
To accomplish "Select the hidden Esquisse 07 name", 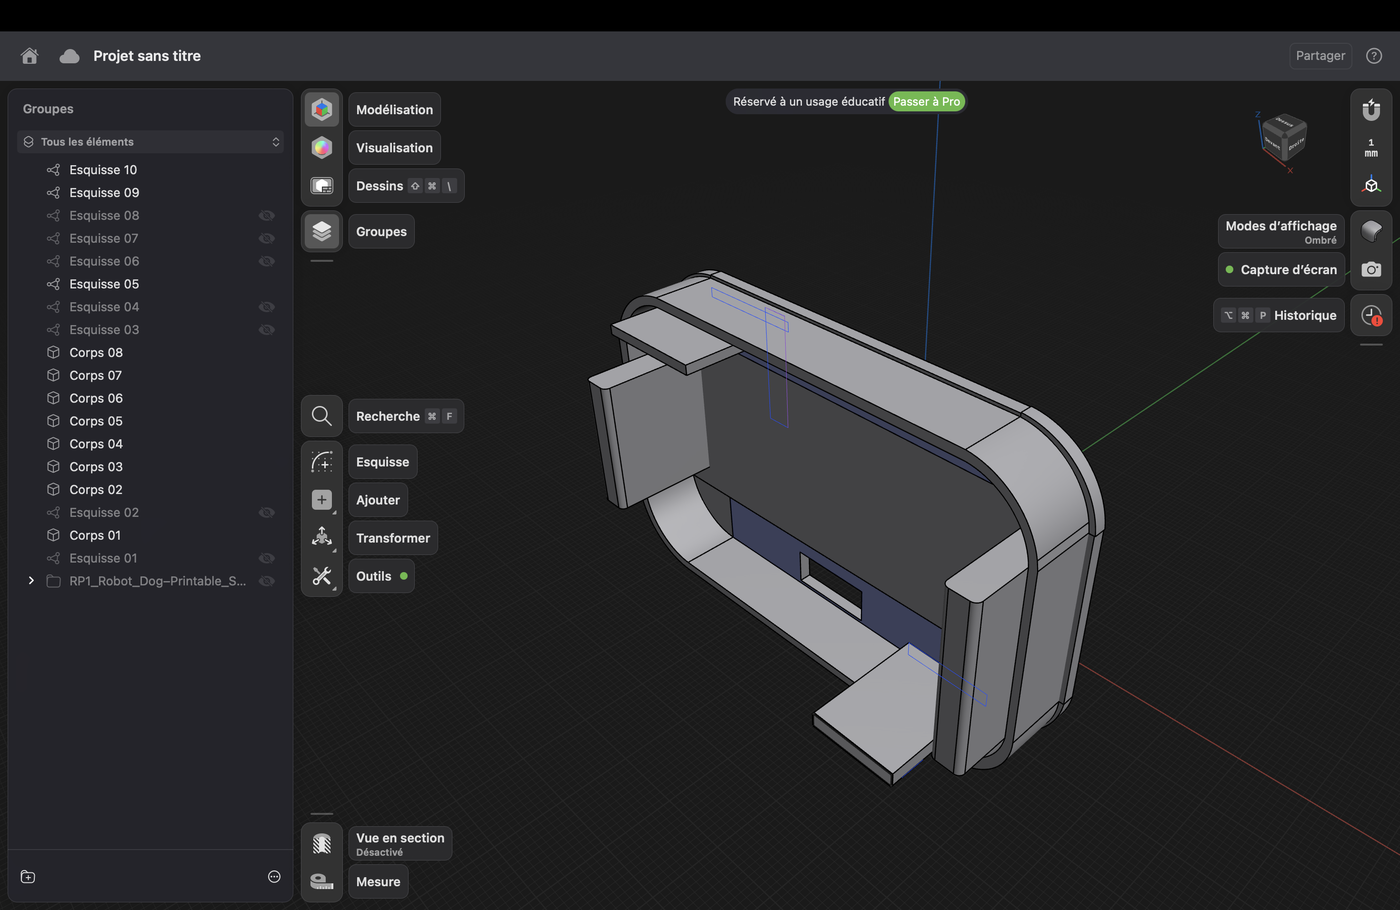I will click(104, 239).
